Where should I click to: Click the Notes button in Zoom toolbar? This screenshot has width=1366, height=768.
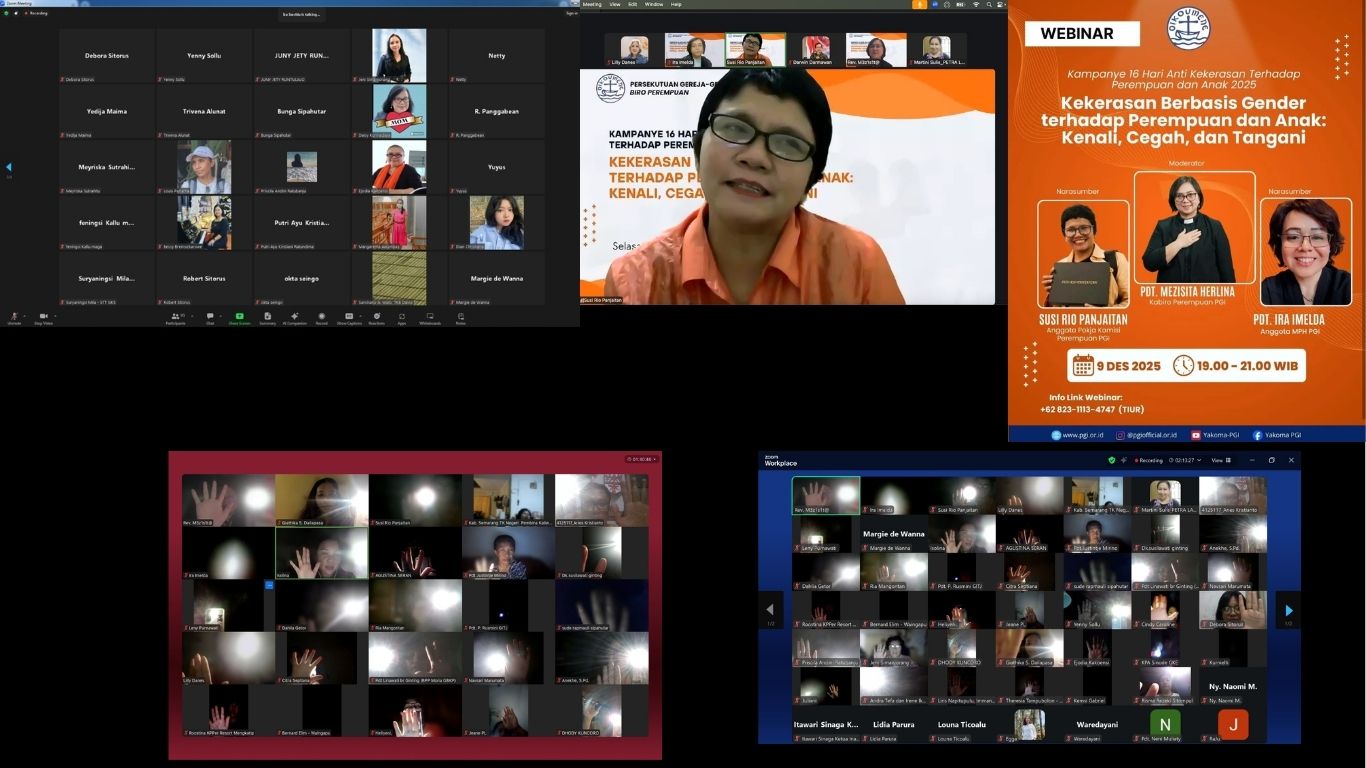coord(460,317)
